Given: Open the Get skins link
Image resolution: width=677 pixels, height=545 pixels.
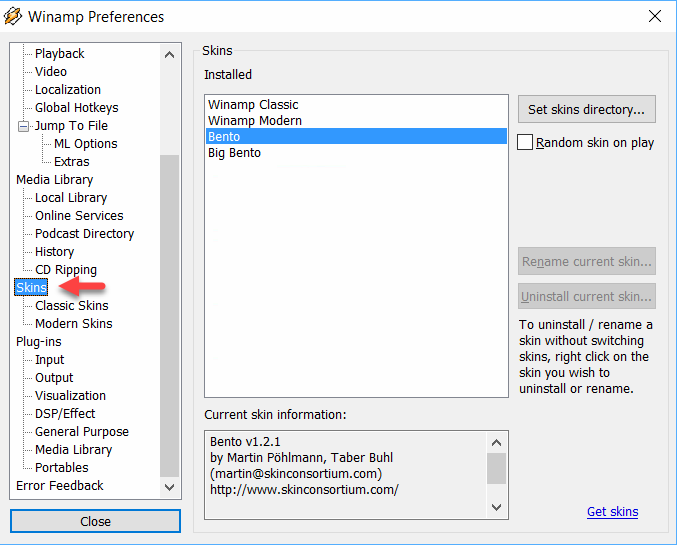Looking at the screenshot, I should click(x=612, y=512).
